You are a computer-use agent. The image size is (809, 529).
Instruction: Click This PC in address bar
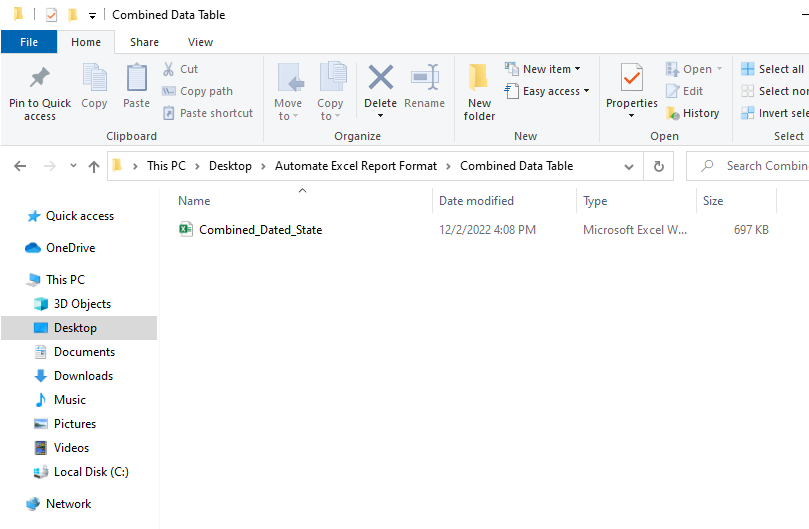[166, 166]
